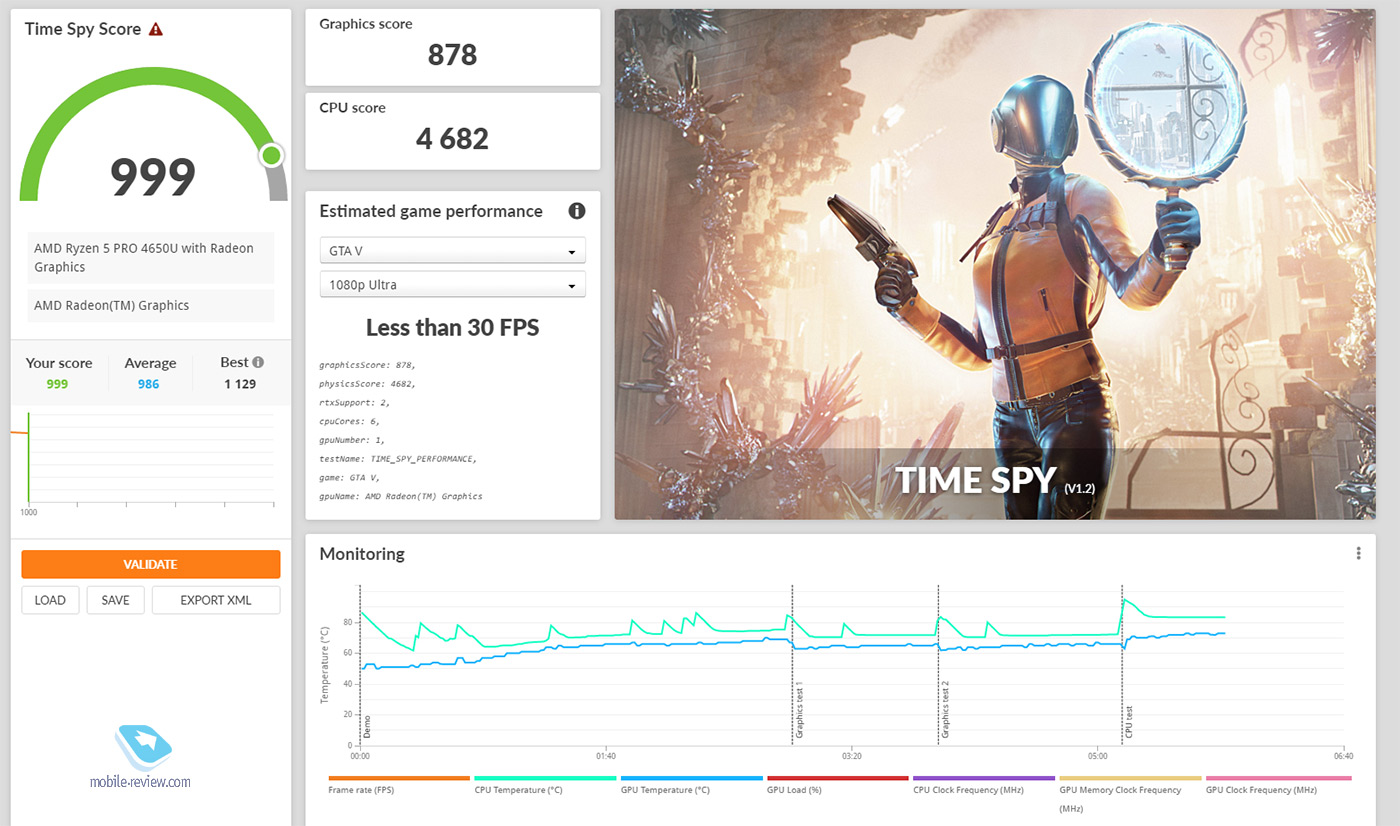1400x826 pixels.
Task: Click the large 999 Time Spy score
Action: click(153, 177)
